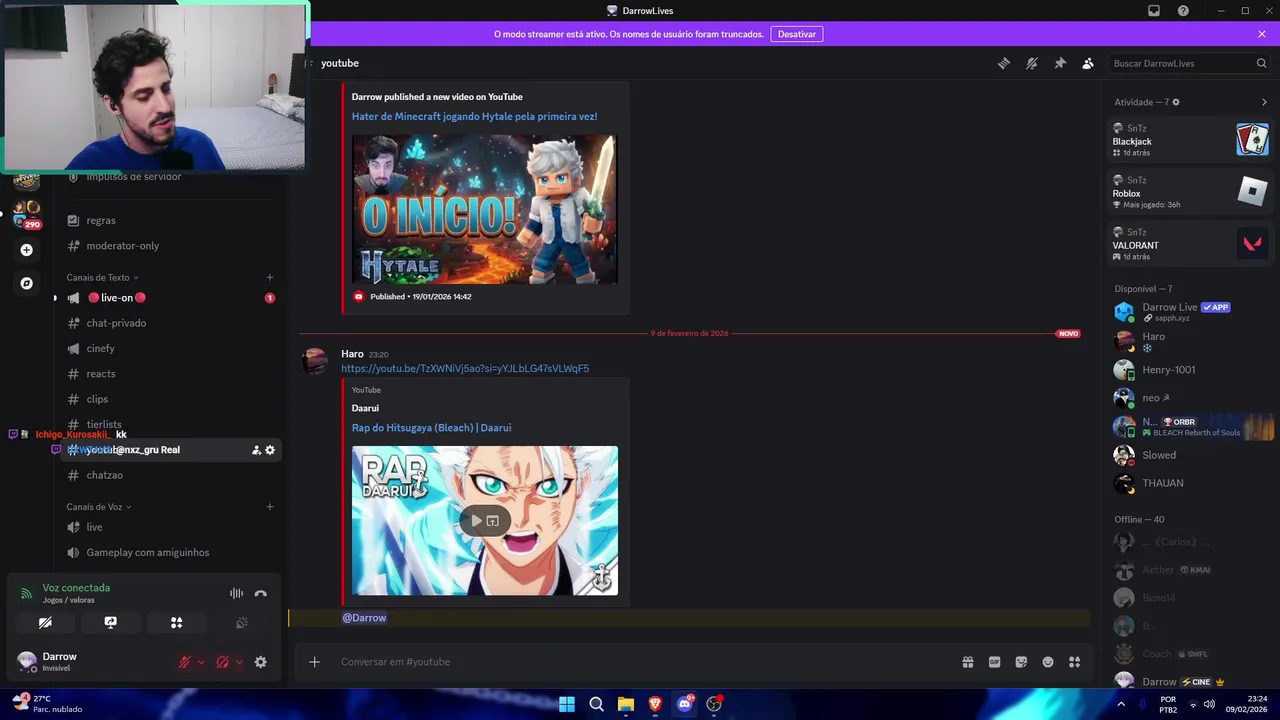This screenshot has height=720, width=1280.
Task: Open the GIF picker
Action: point(995,662)
